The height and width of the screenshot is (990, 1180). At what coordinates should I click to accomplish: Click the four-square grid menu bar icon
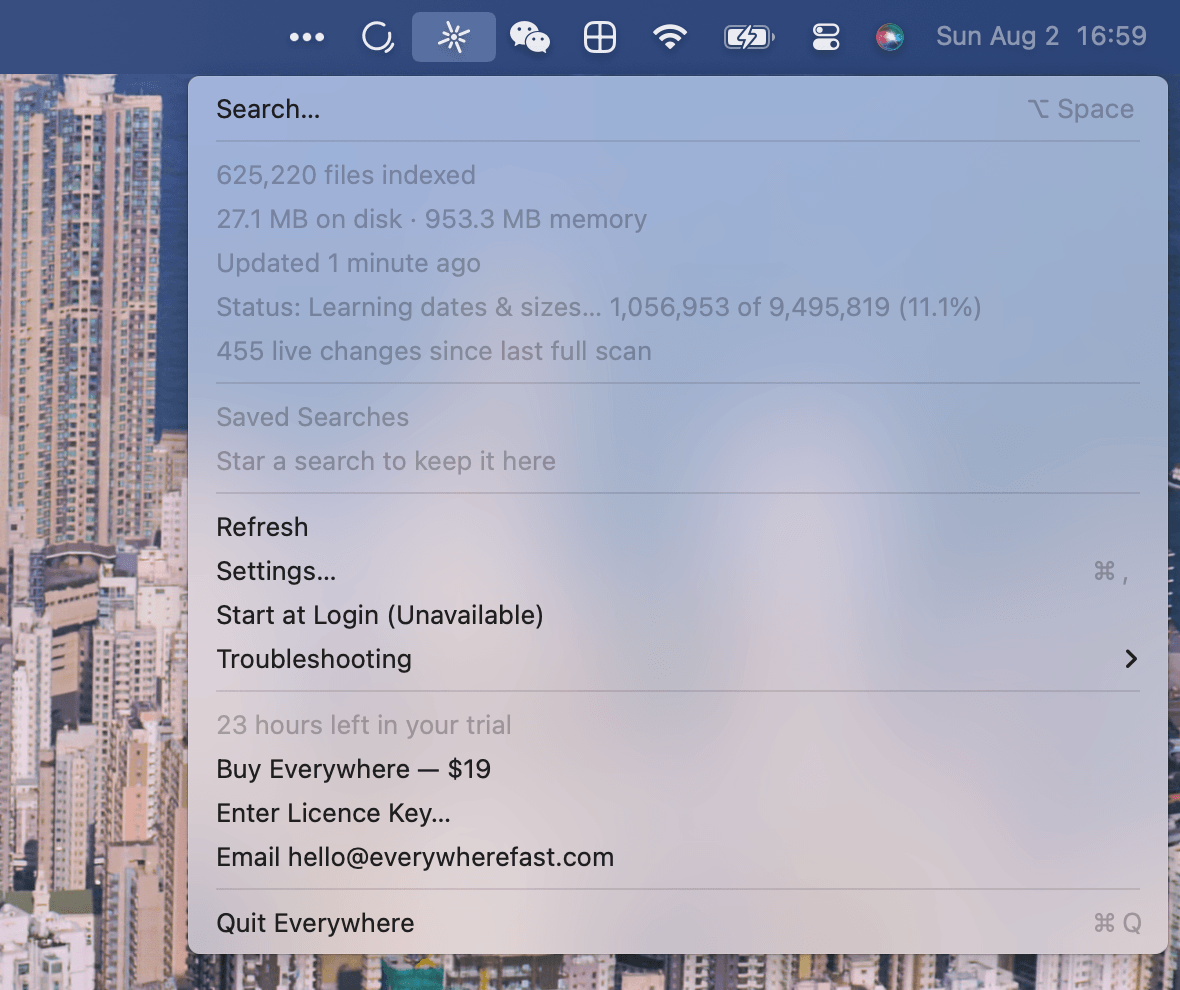click(600, 37)
